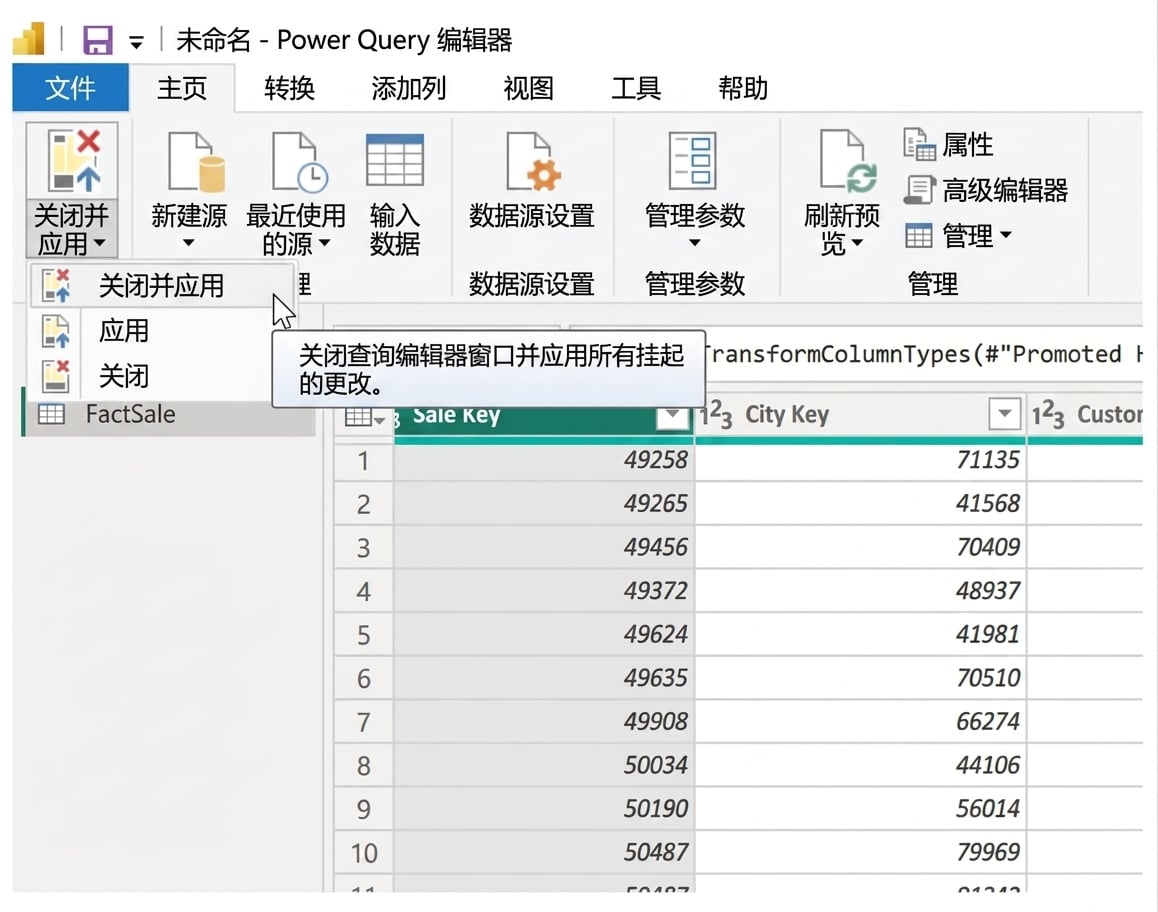The image size is (1158, 912).
Task: Click the Power BI logo icon
Action: point(30,38)
